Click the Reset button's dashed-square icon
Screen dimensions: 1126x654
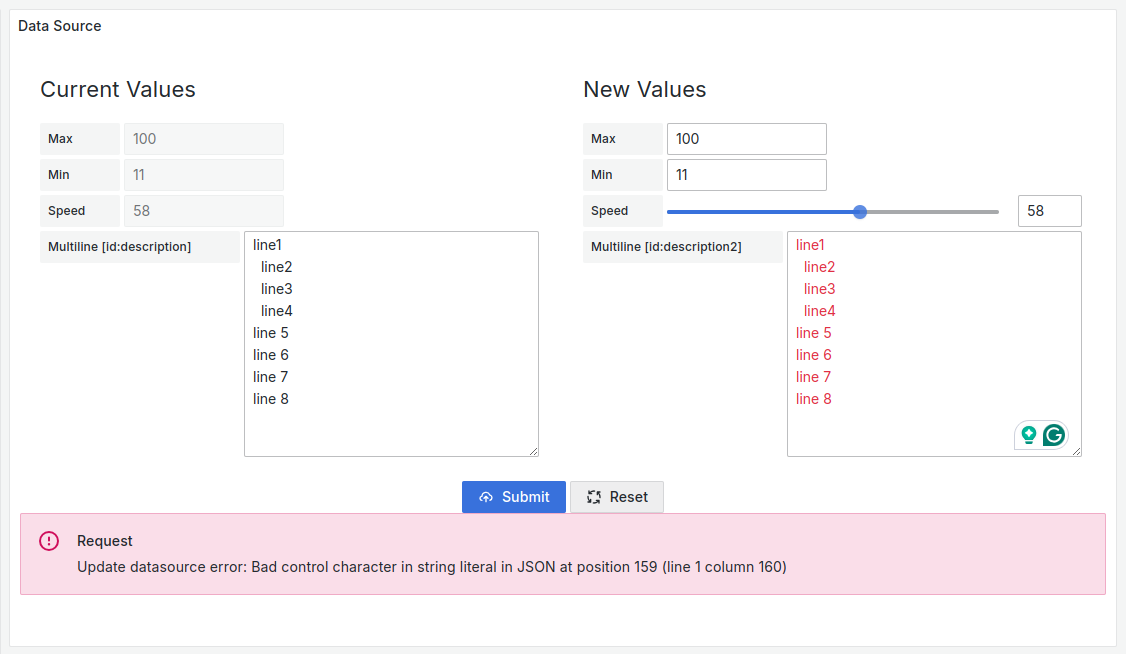(594, 497)
